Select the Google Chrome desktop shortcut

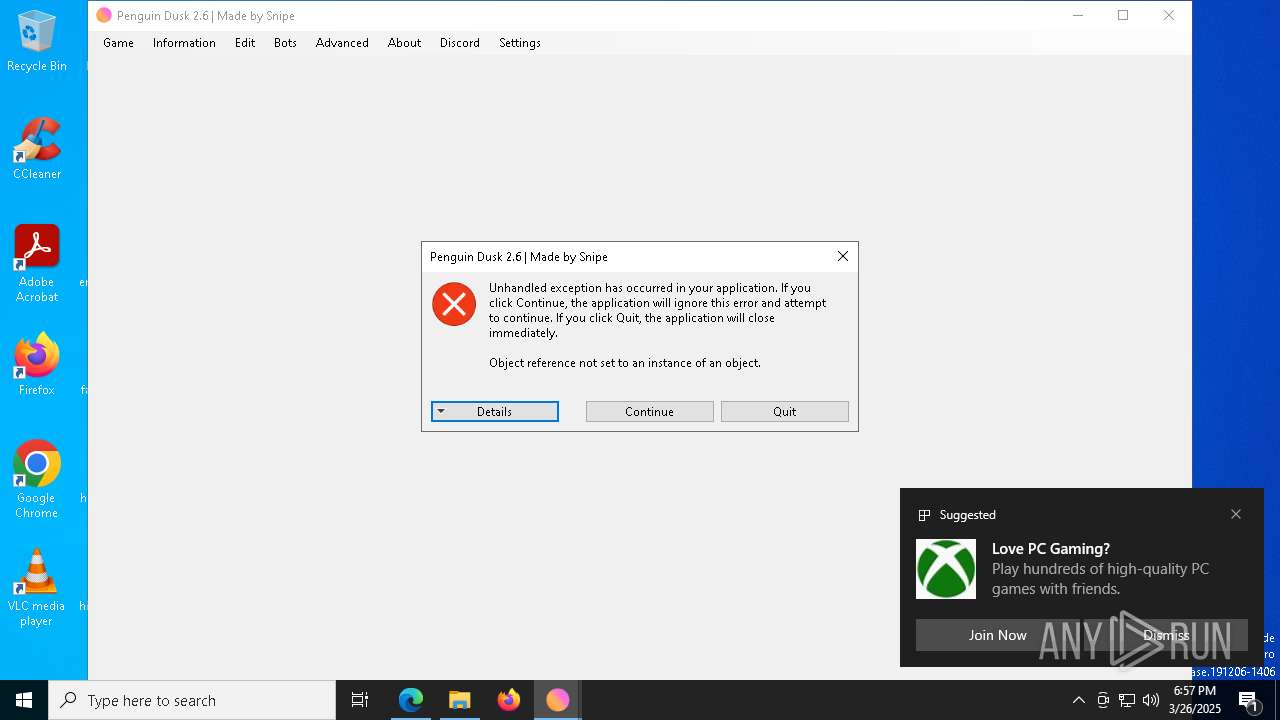pos(37,480)
